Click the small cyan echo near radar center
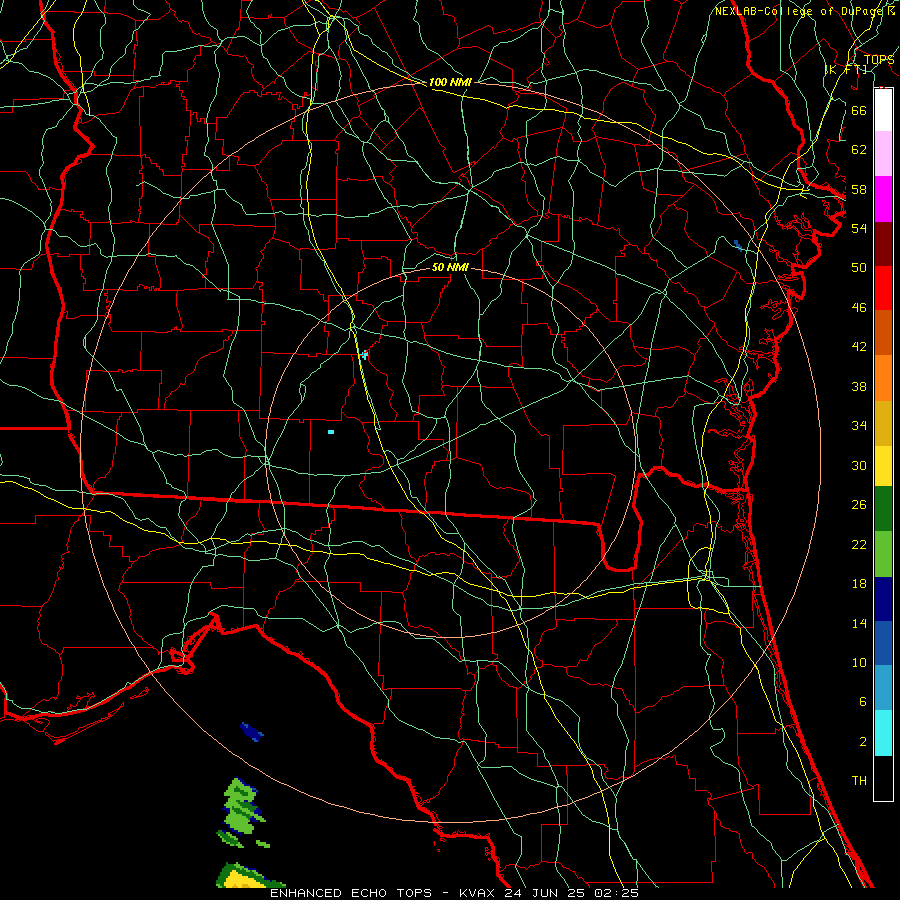The width and height of the screenshot is (900, 900). 364,355
